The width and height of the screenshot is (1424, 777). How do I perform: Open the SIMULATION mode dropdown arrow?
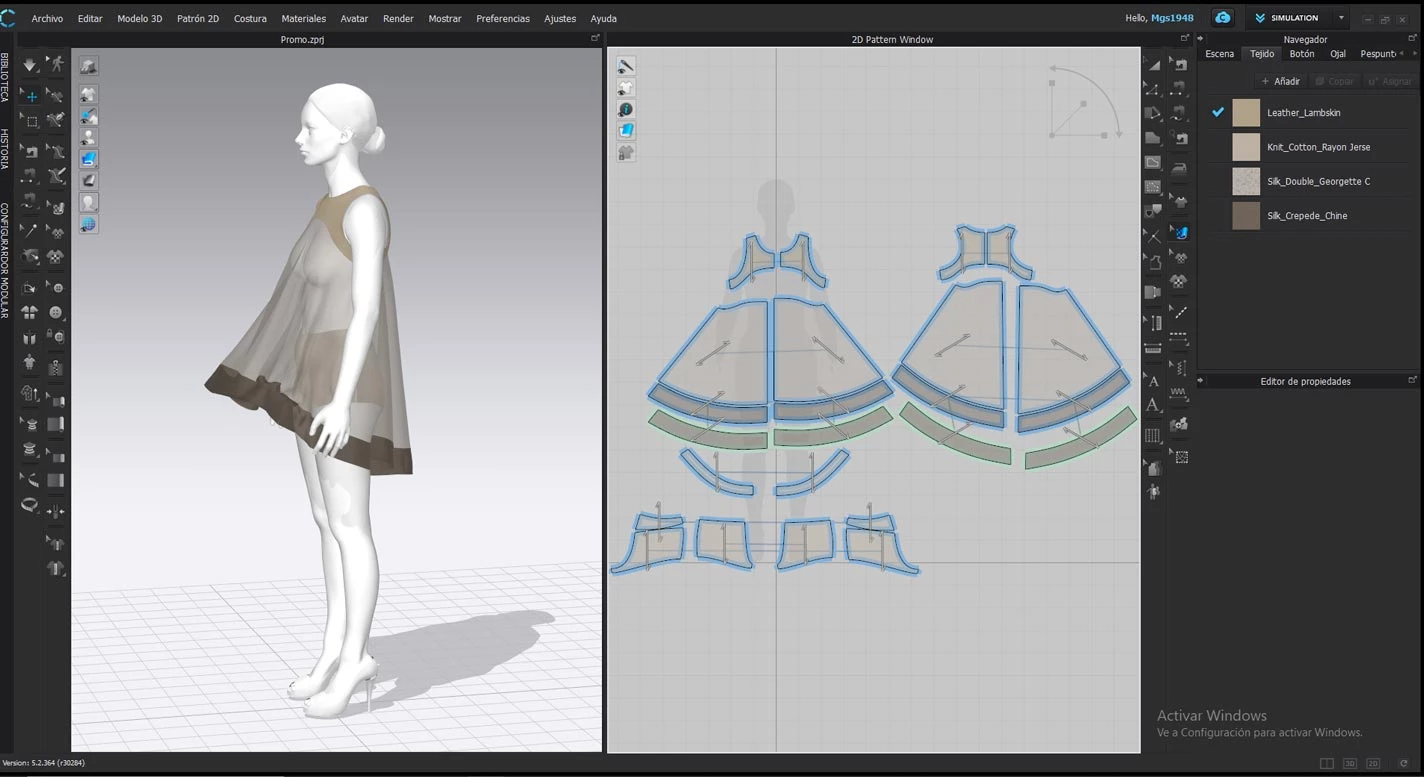[x=1341, y=18]
